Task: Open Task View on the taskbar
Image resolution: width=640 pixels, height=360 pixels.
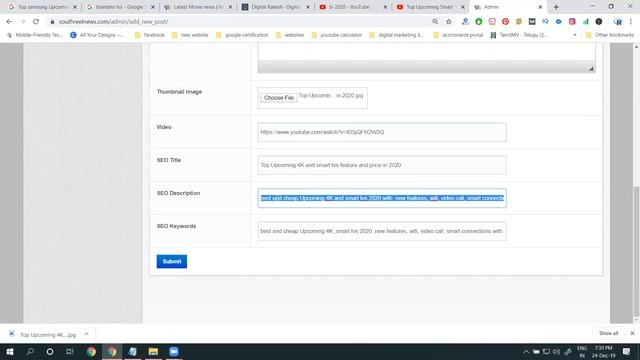Action: coord(70,351)
